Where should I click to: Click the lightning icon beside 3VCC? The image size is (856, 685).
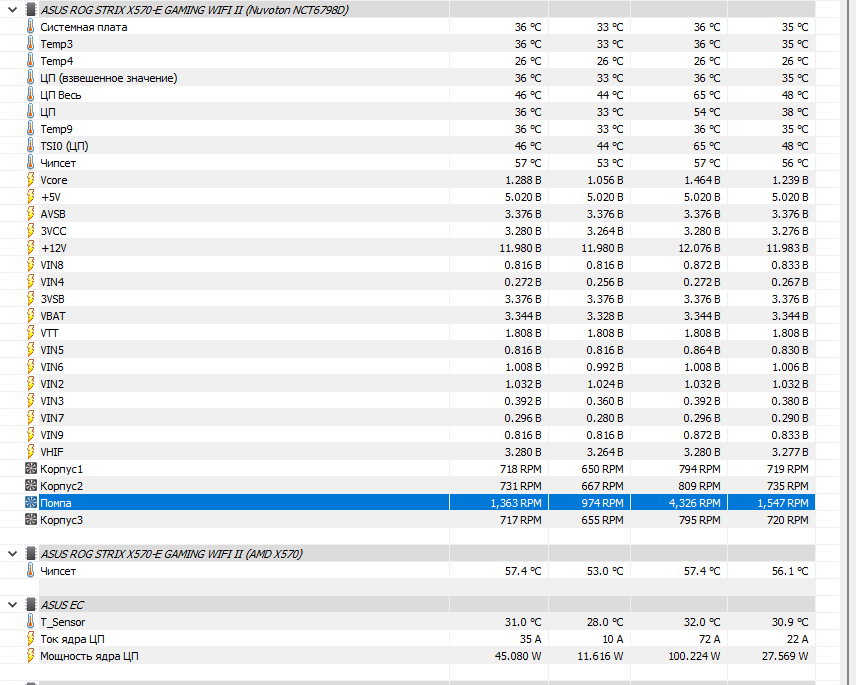click(x=31, y=230)
